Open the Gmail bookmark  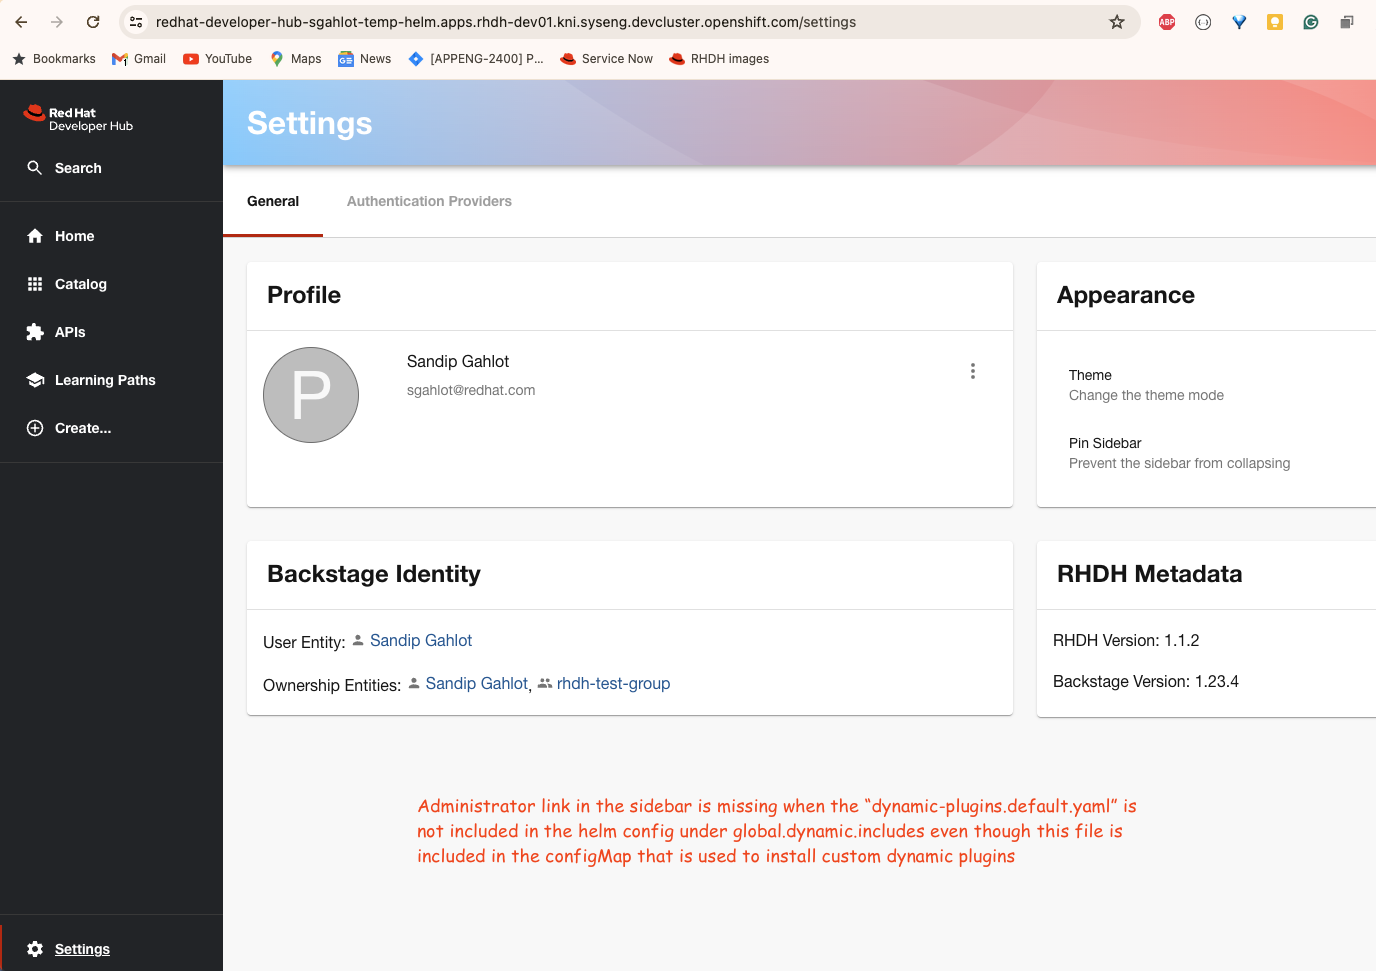pos(139,59)
